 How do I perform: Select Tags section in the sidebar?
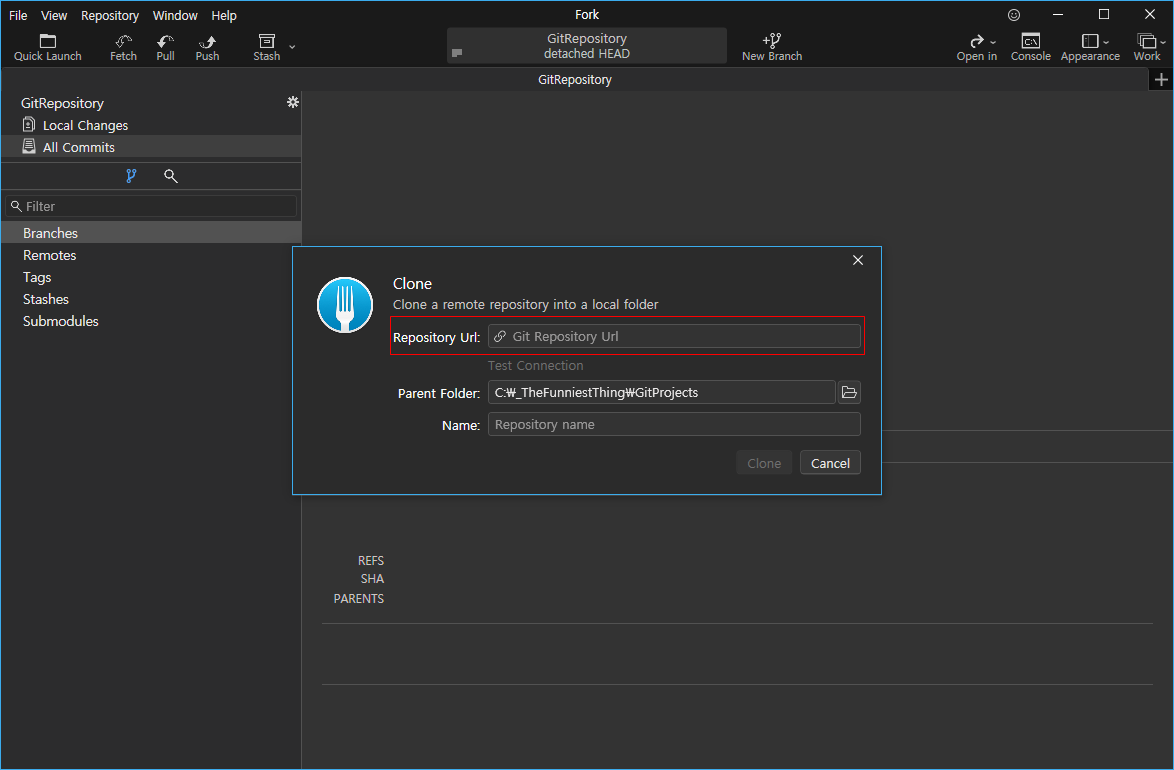tap(150, 277)
